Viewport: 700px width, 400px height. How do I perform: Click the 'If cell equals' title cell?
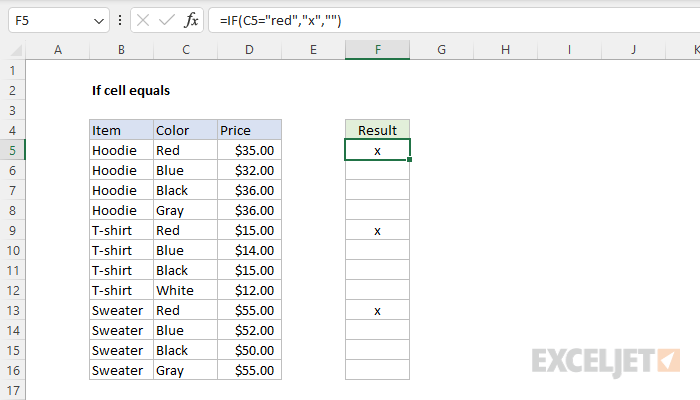(x=131, y=90)
